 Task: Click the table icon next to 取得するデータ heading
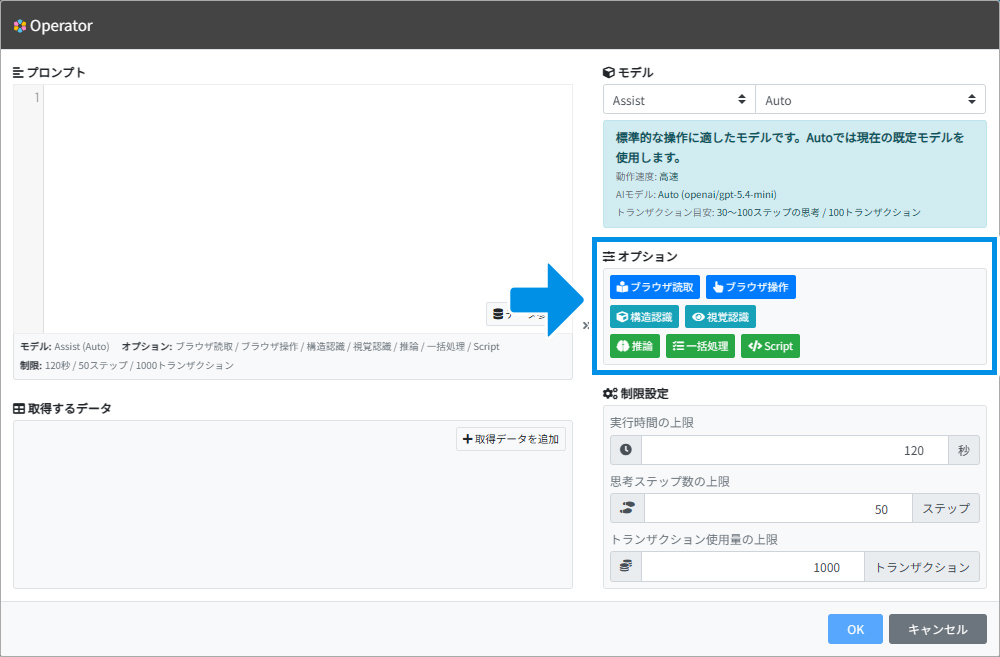point(19,408)
